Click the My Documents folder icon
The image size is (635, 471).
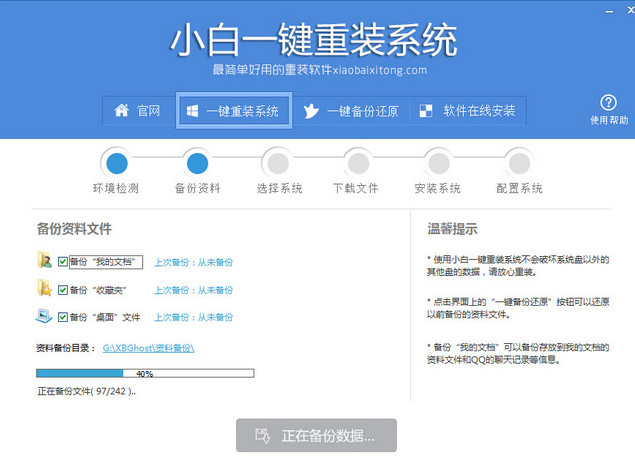(44, 262)
